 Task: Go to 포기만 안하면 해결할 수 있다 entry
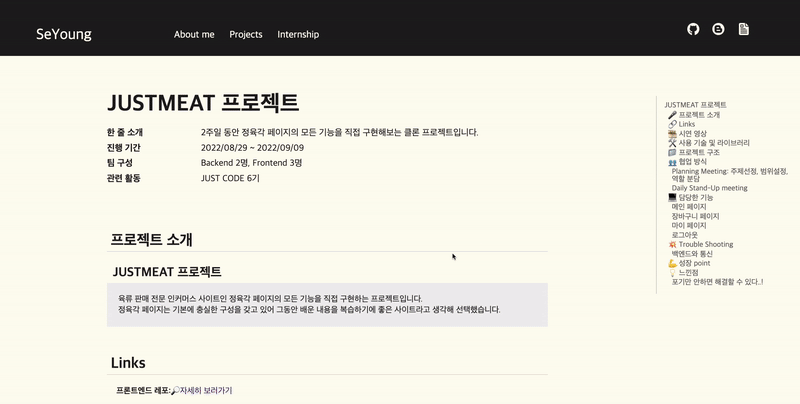[717, 282]
